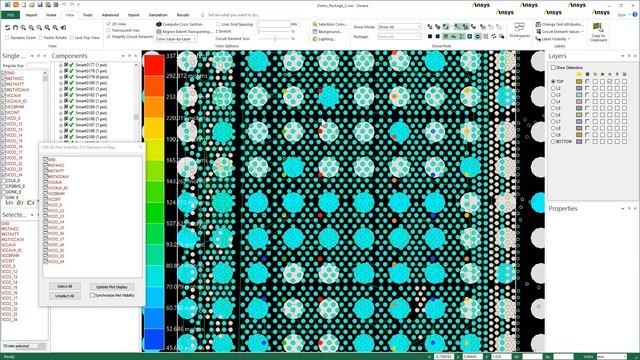The image size is (640, 360).
Task: Check Show Dielectrics in the Layers panel
Action: (x=553, y=68)
